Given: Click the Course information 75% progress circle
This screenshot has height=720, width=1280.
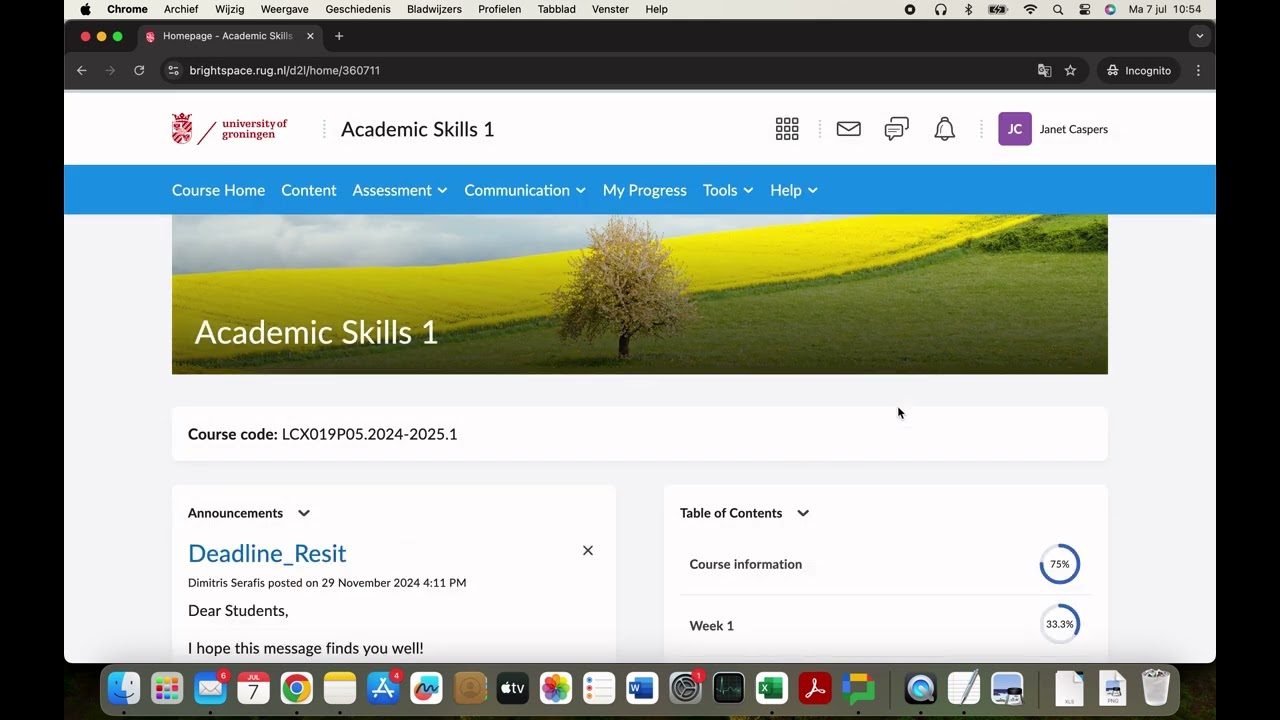Looking at the screenshot, I should point(1059,564).
